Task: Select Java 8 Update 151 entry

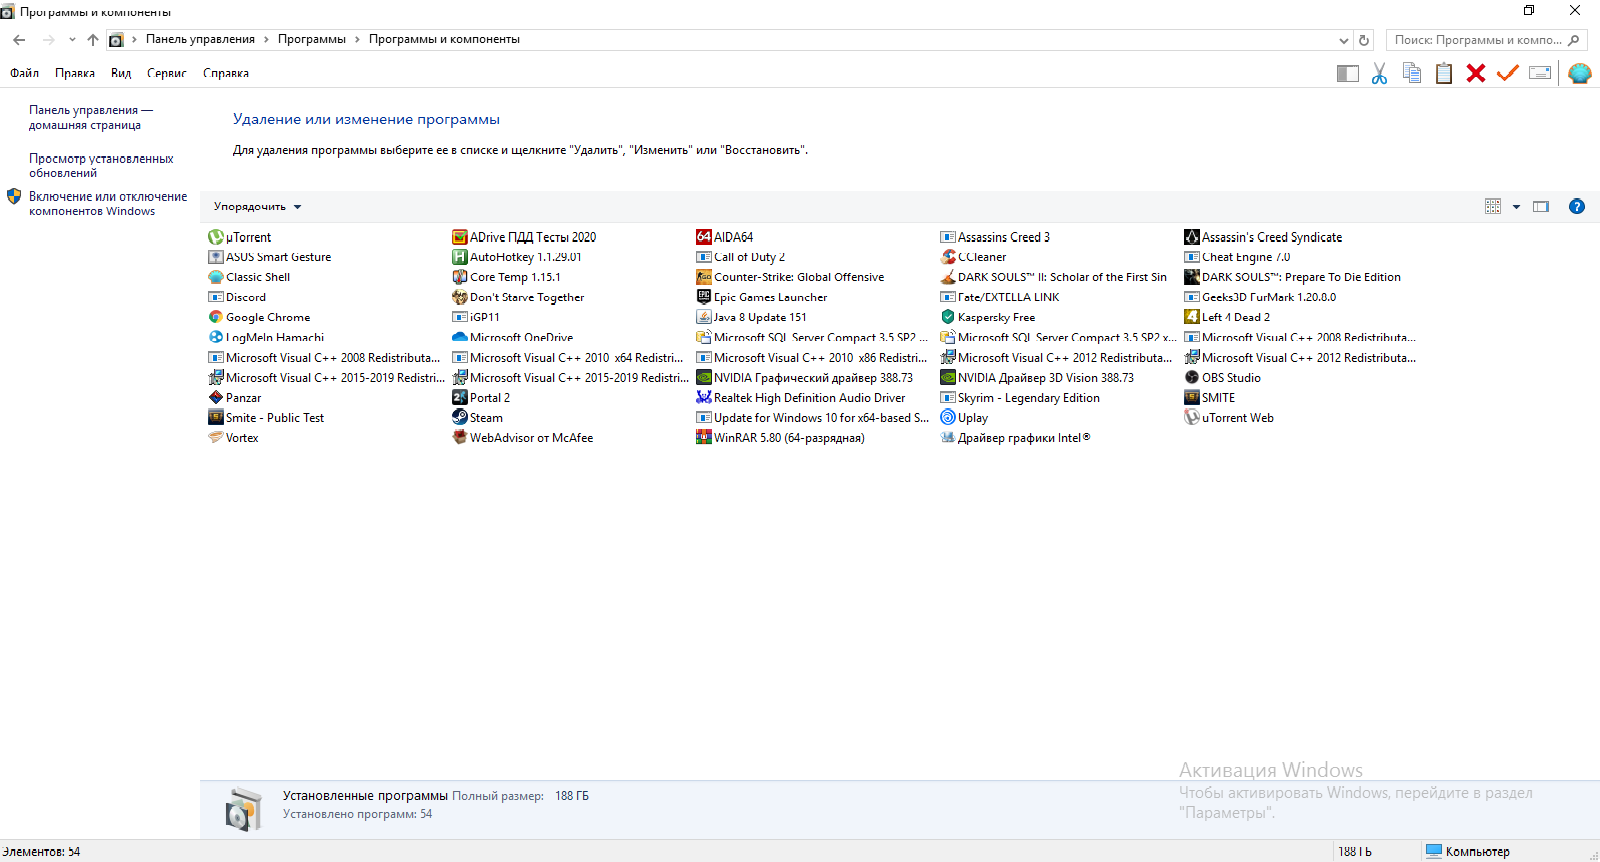Action: click(x=752, y=317)
